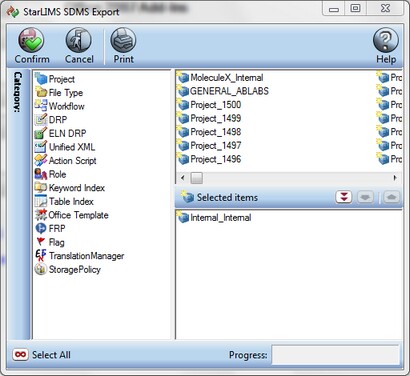Select the Project_1499 list entry
This screenshot has height=376, width=410.
point(209,118)
